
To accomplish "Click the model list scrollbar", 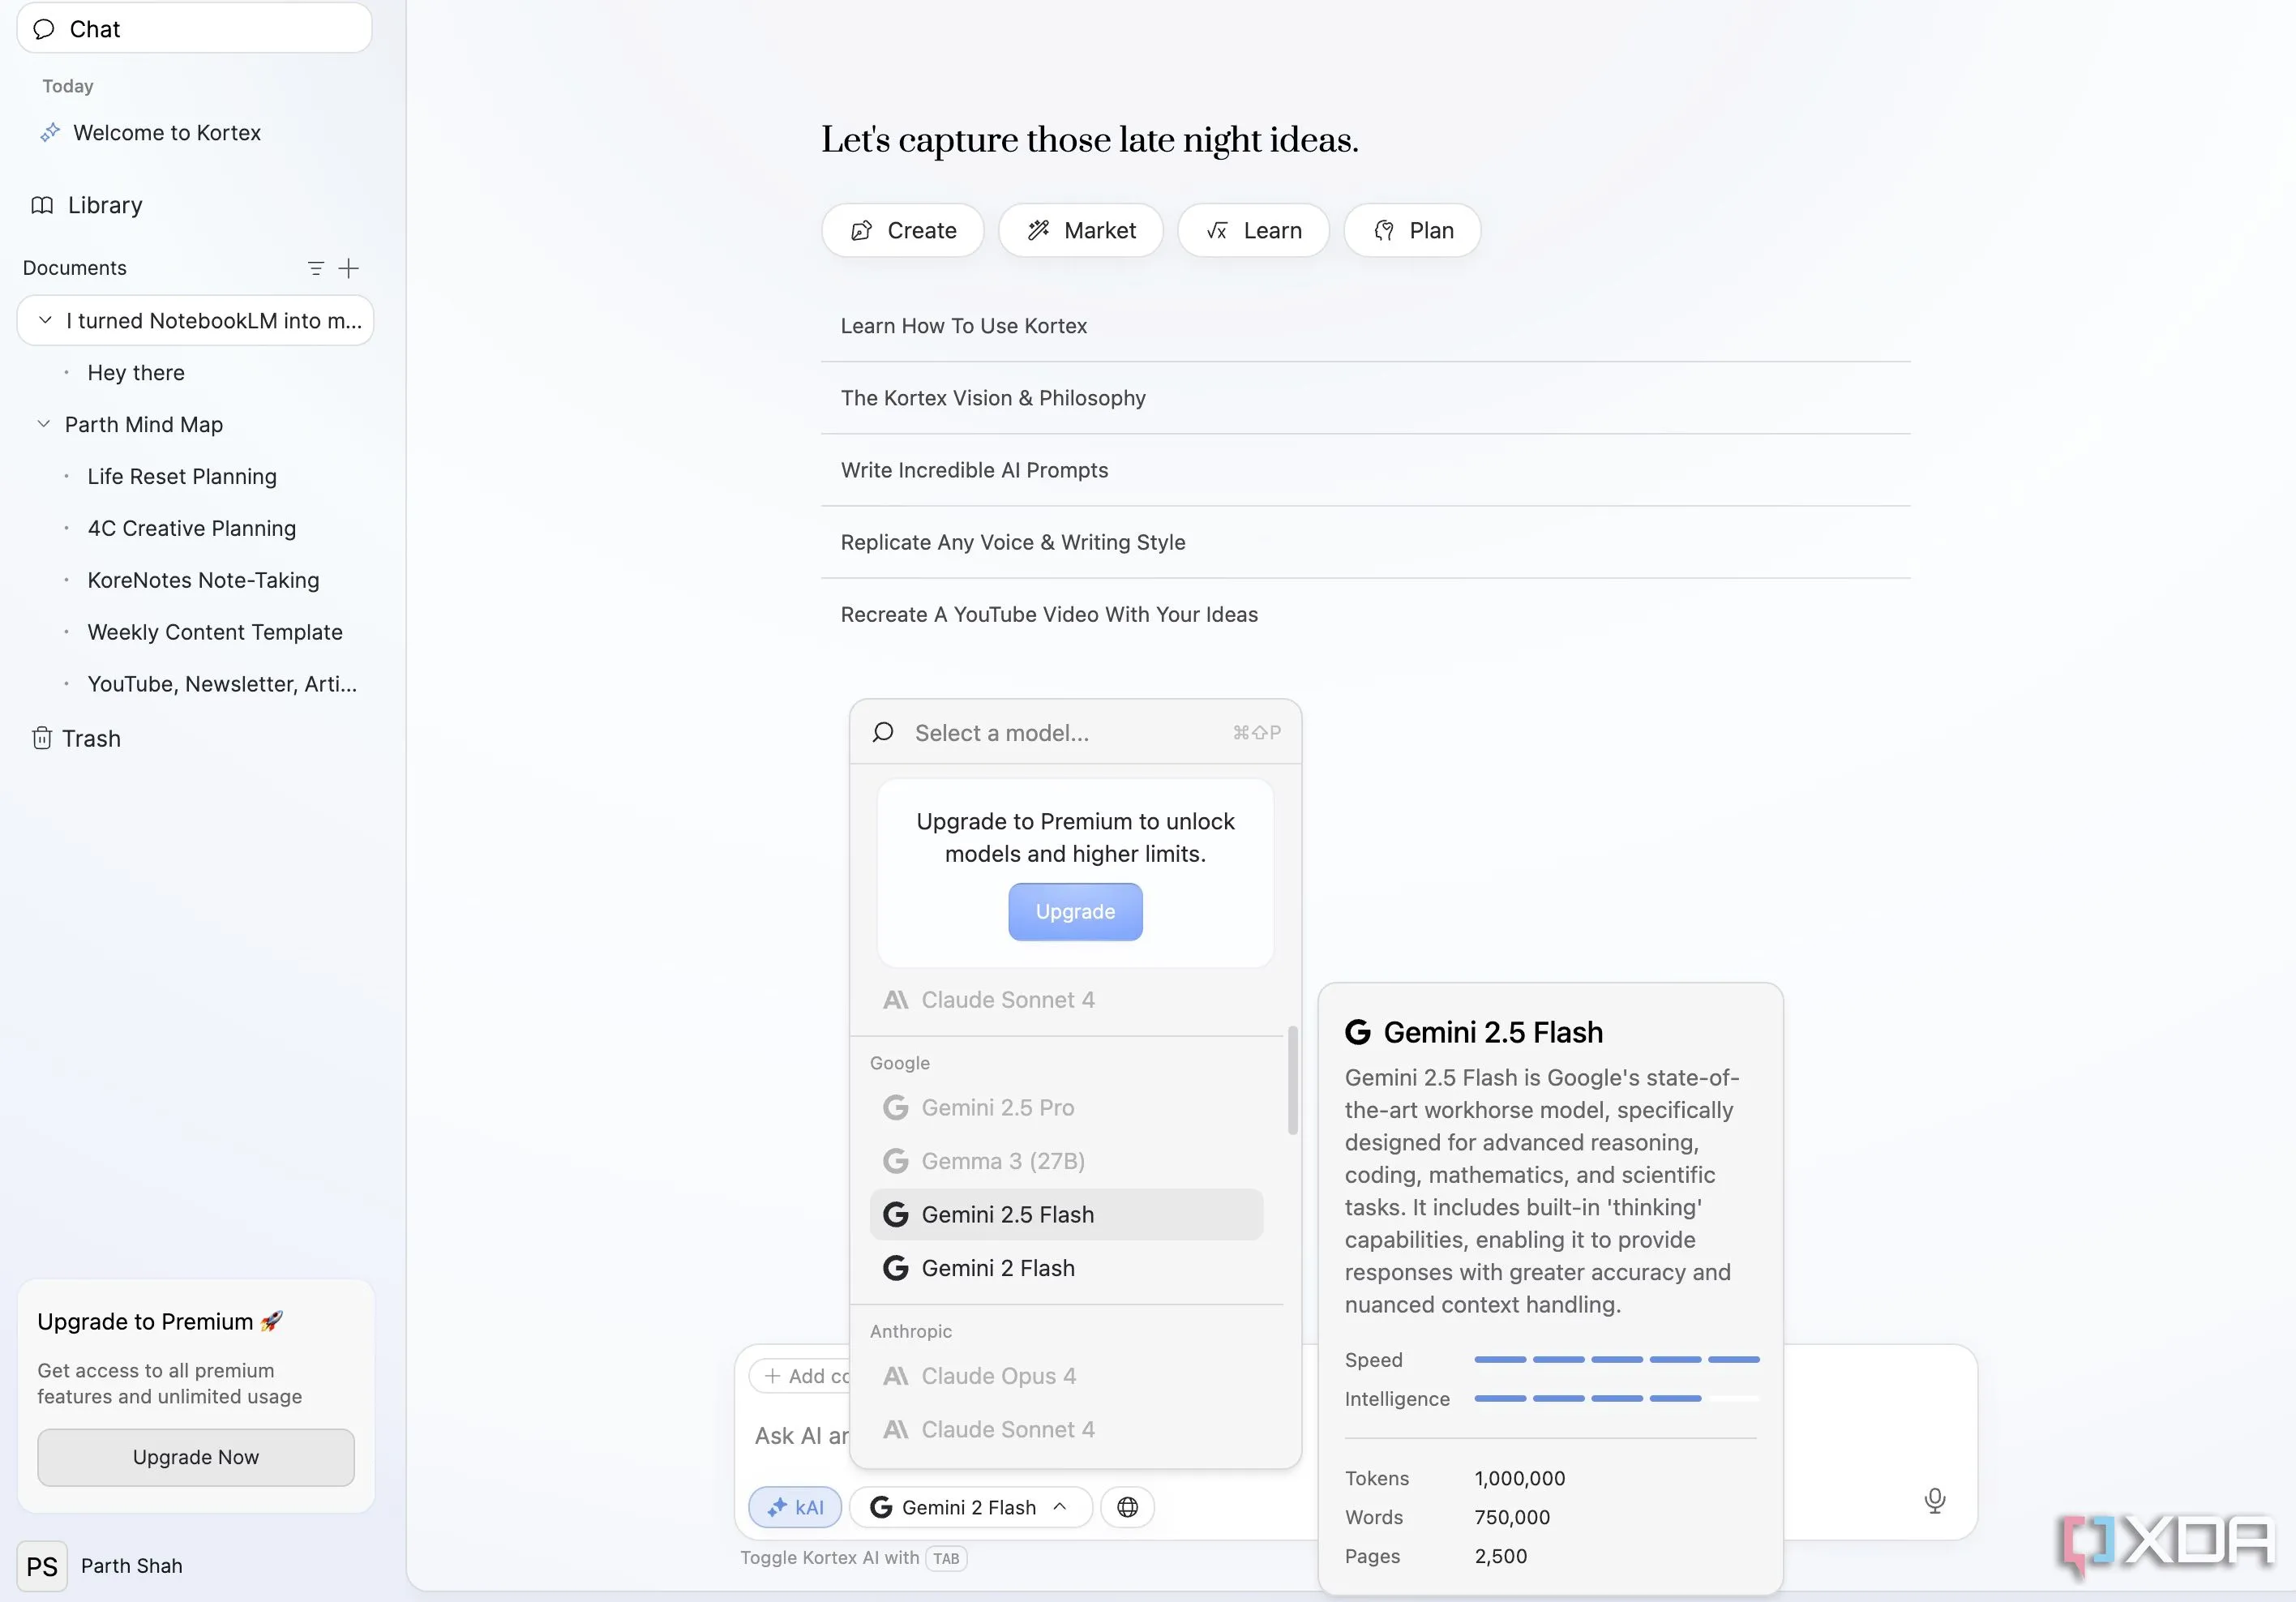I will coord(1292,1080).
